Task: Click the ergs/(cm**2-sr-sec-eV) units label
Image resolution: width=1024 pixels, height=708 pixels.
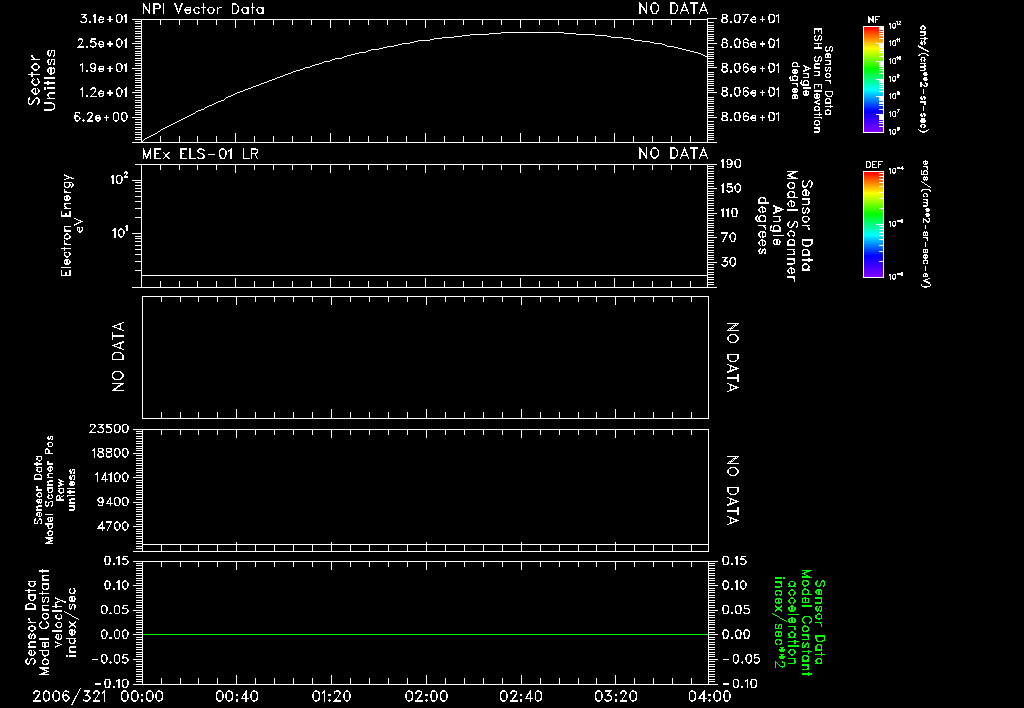Action: (x=925, y=224)
